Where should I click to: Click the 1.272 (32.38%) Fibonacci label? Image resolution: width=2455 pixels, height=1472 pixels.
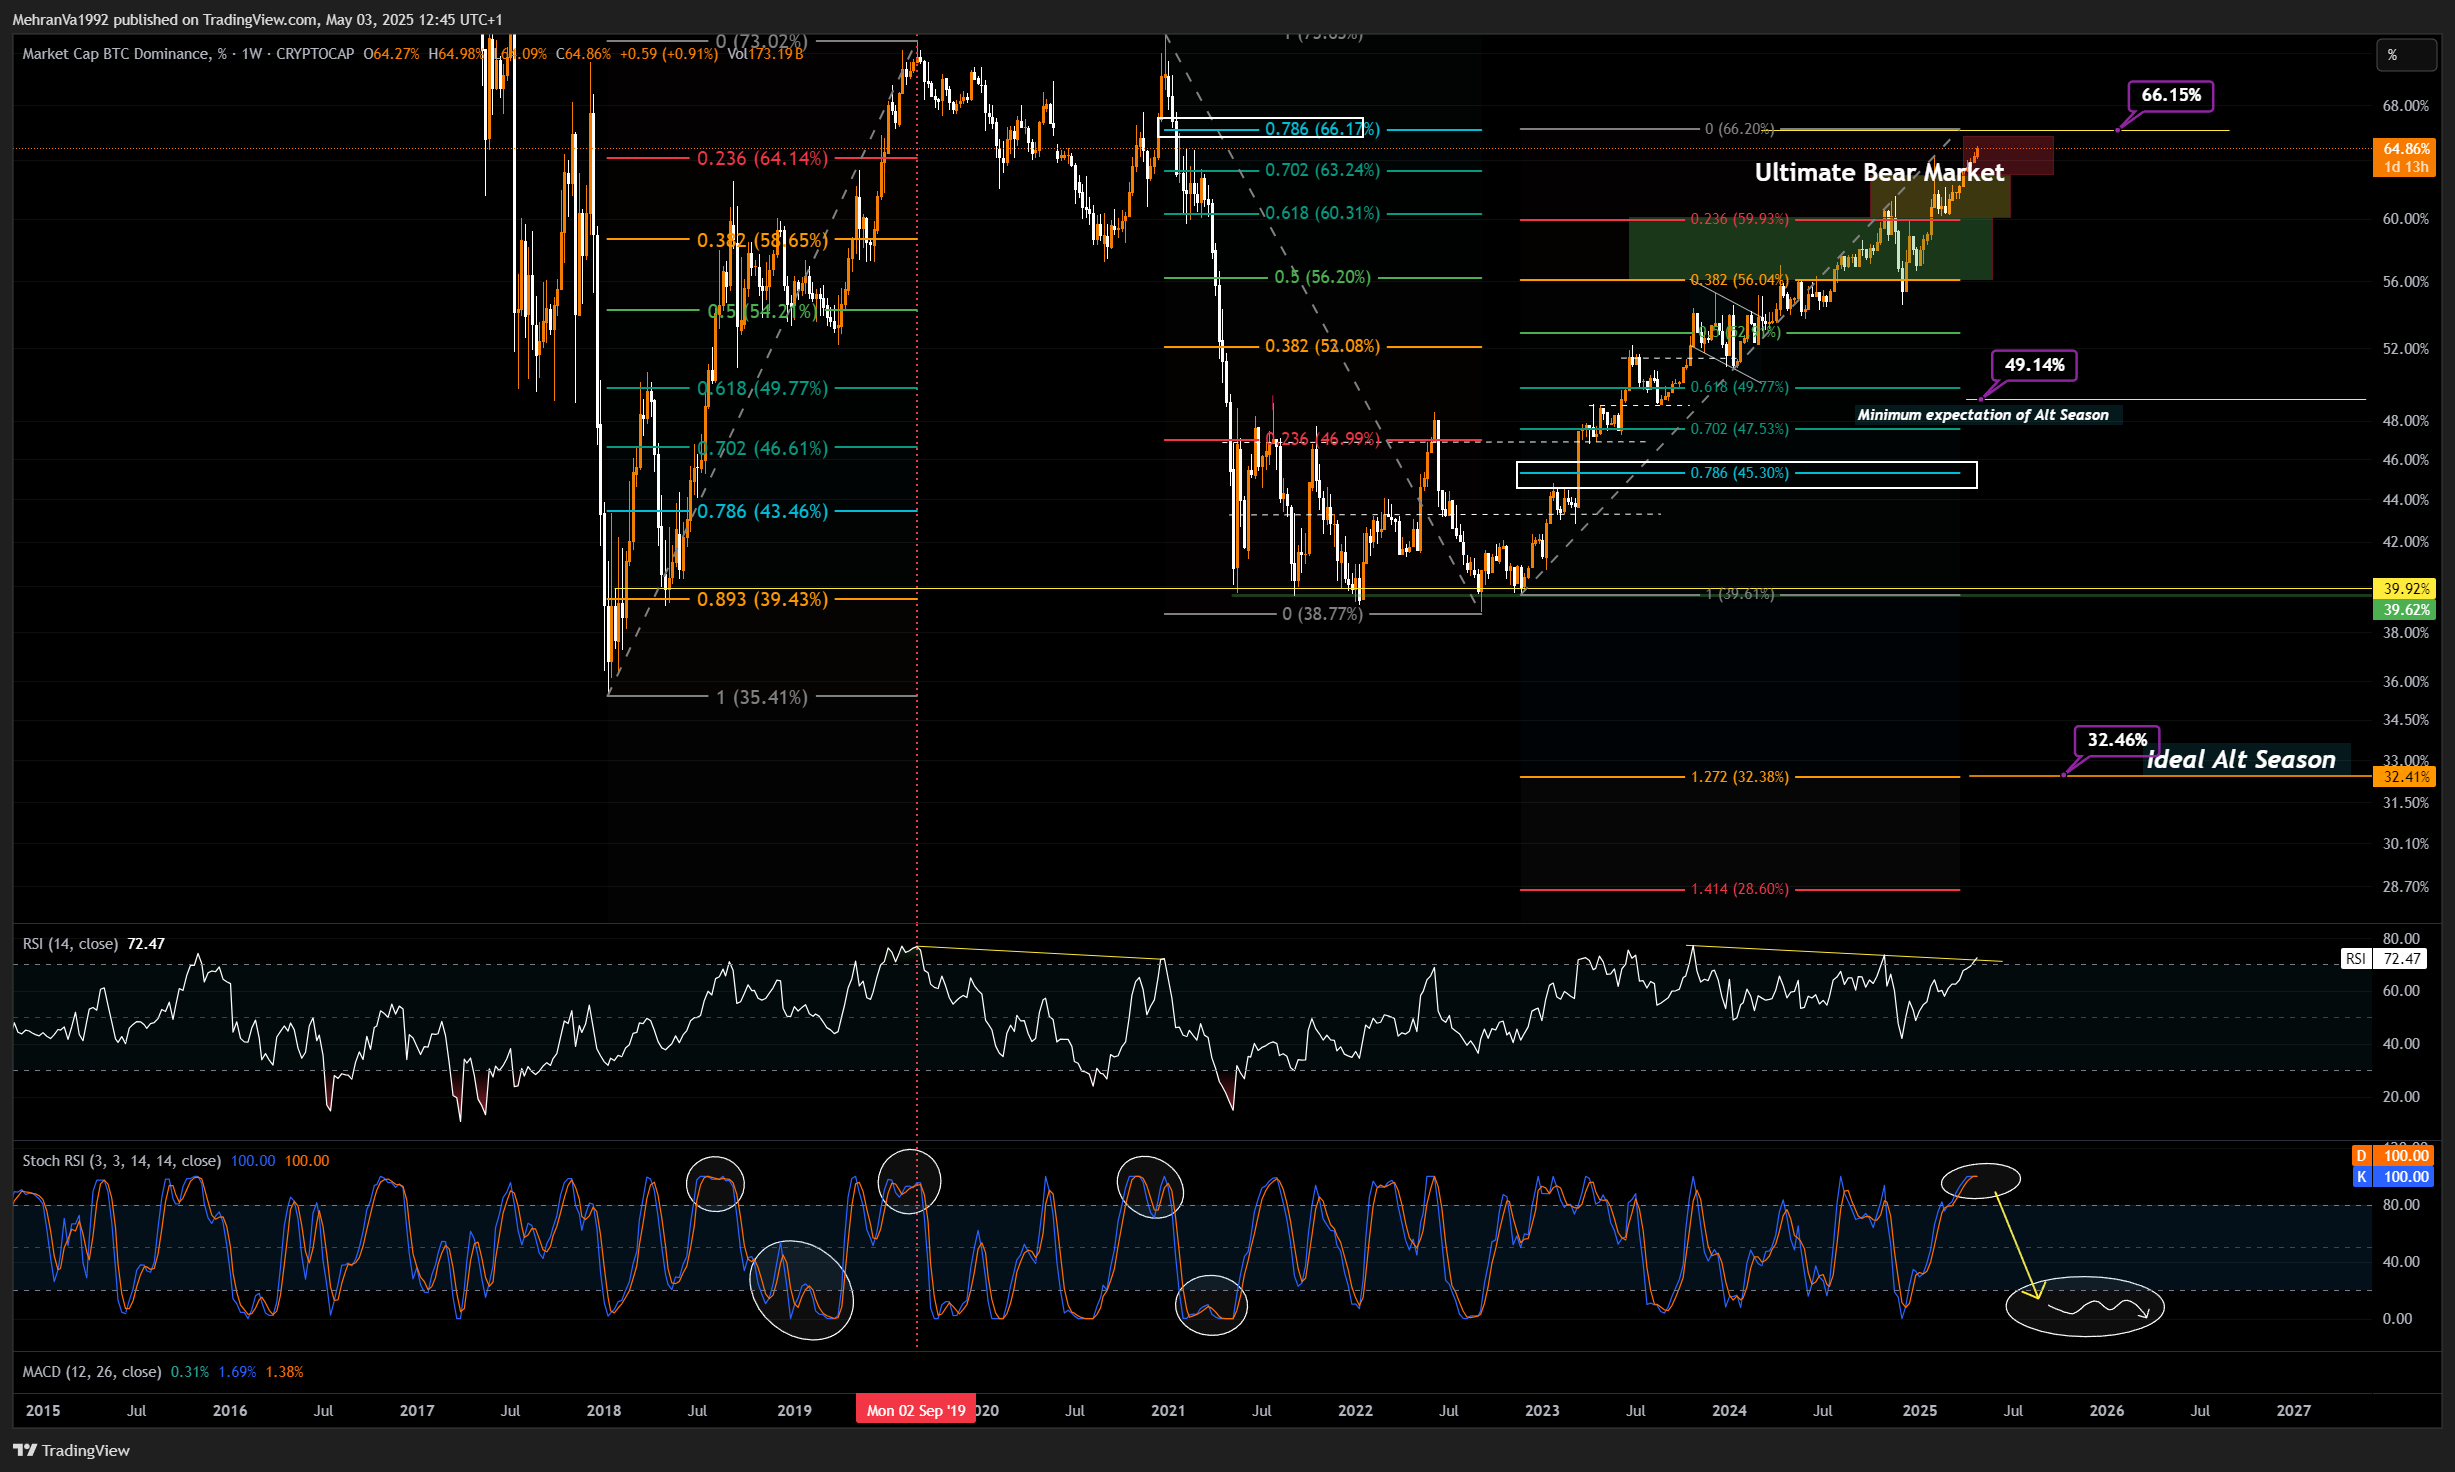pos(1739,777)
